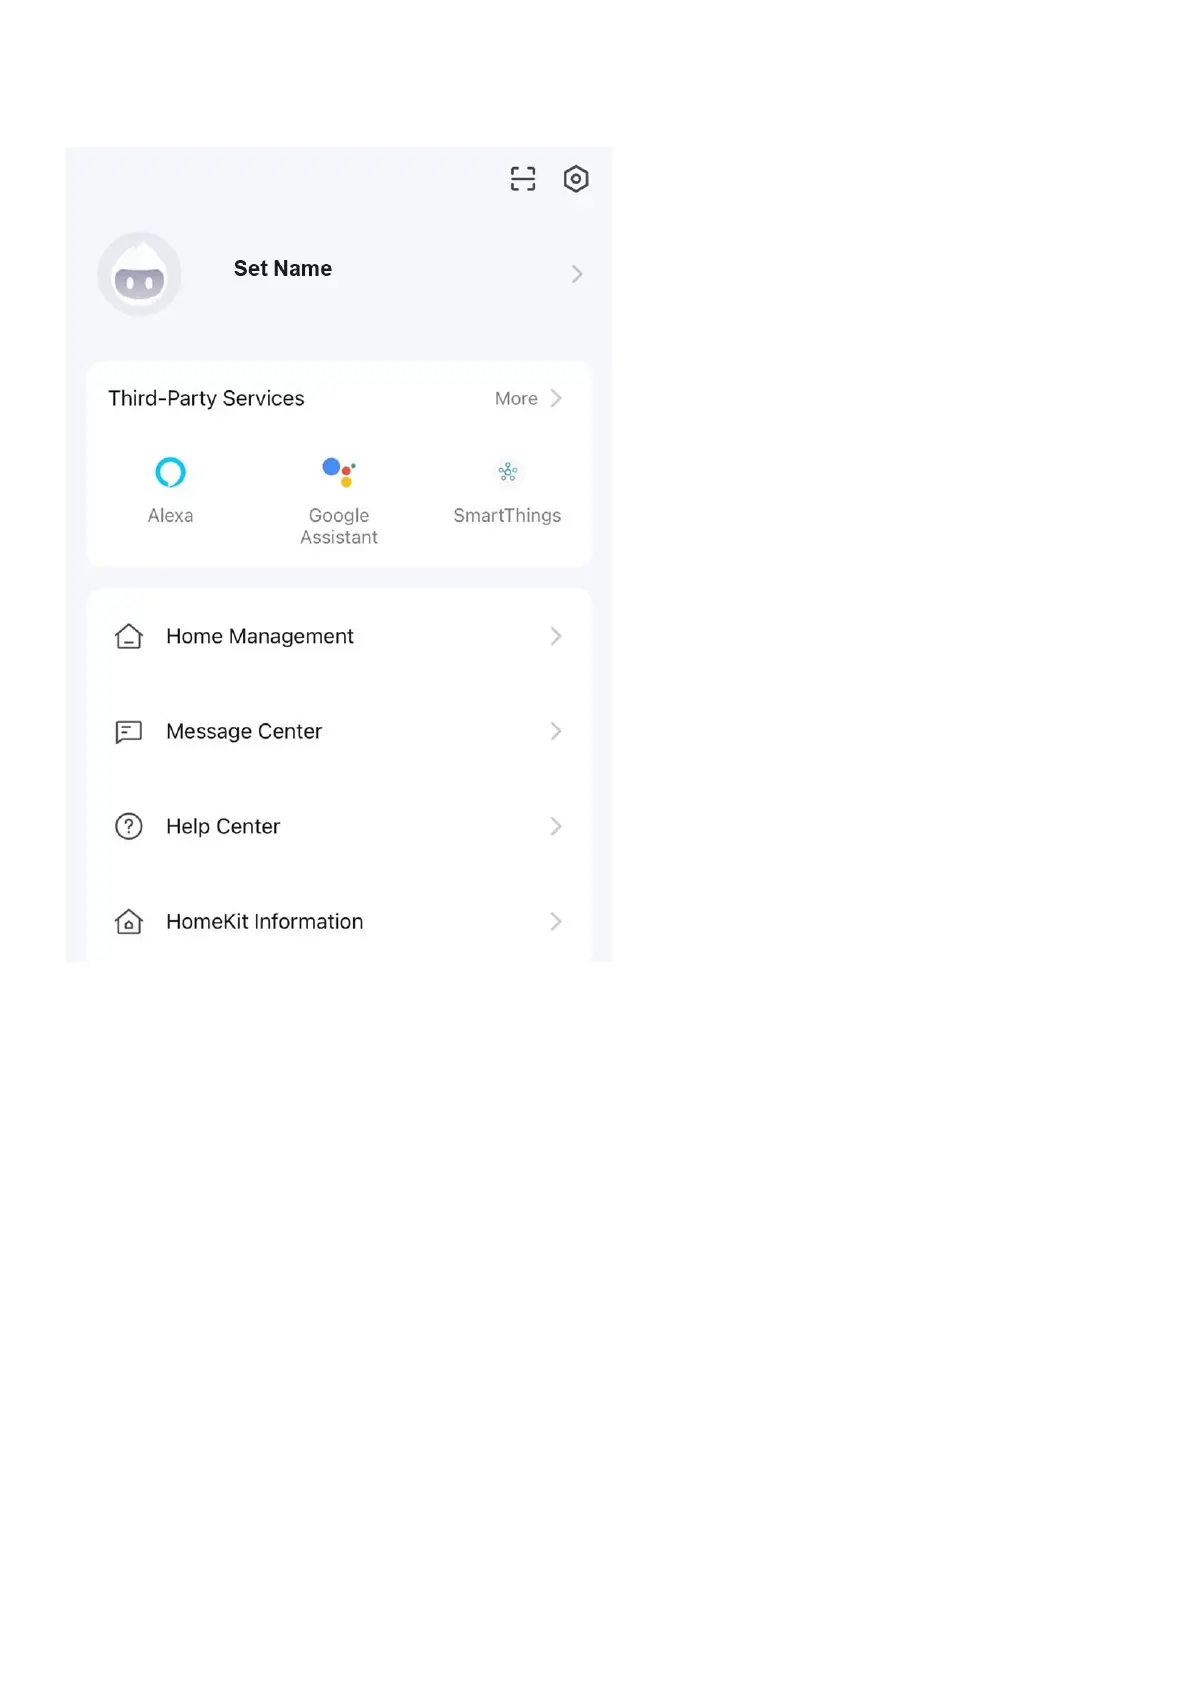
Task: Click the Set Name label
Action: pos(283,269)
